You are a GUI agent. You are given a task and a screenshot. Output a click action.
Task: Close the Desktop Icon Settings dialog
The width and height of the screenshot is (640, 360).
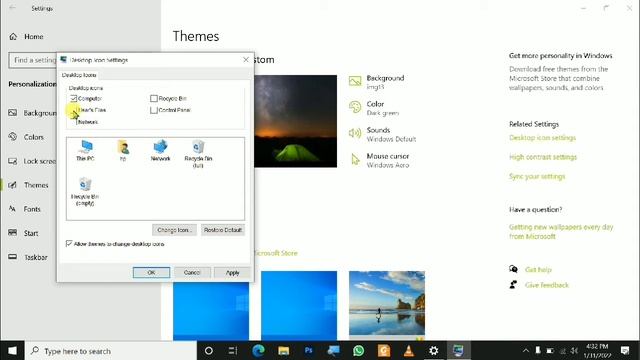click(246, 60)
